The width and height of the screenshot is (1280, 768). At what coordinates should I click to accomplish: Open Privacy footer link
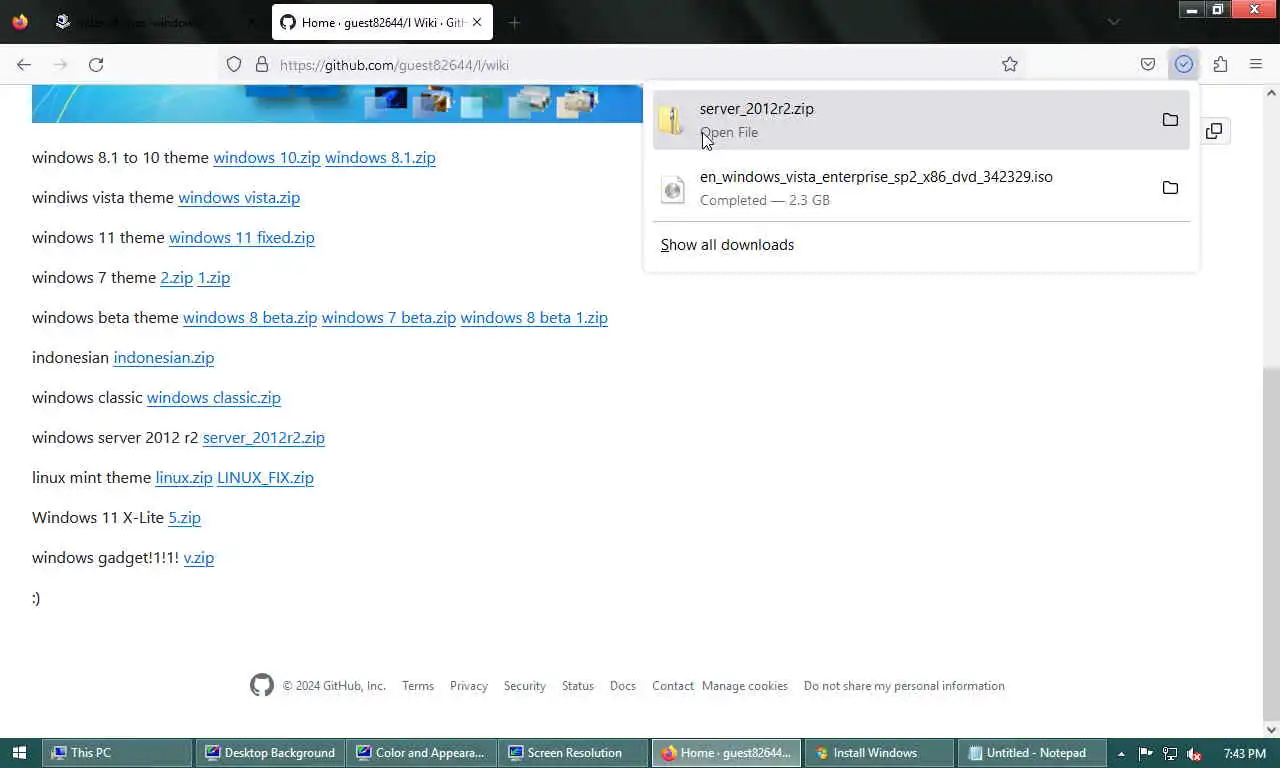tap(469, 686)
